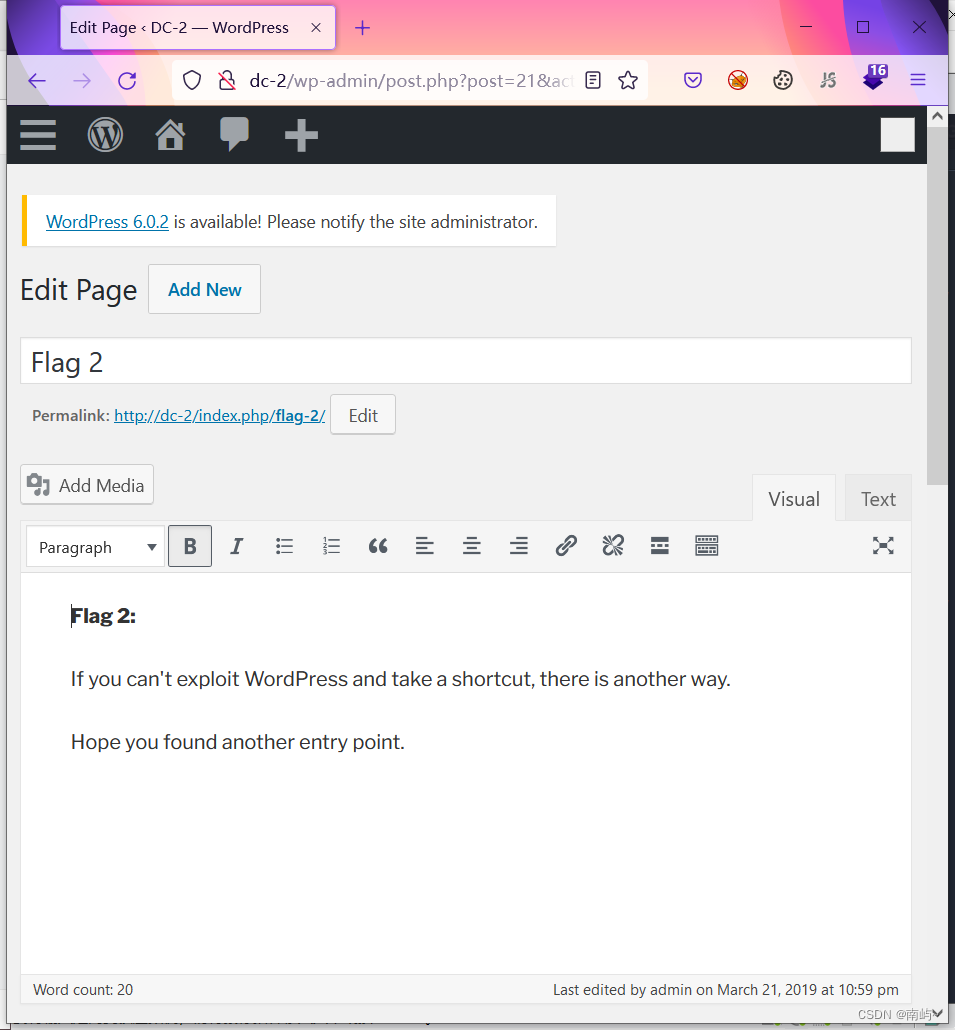Viewport: 955px width, 1030px height.
Task: Align text right
Action: 519,546
